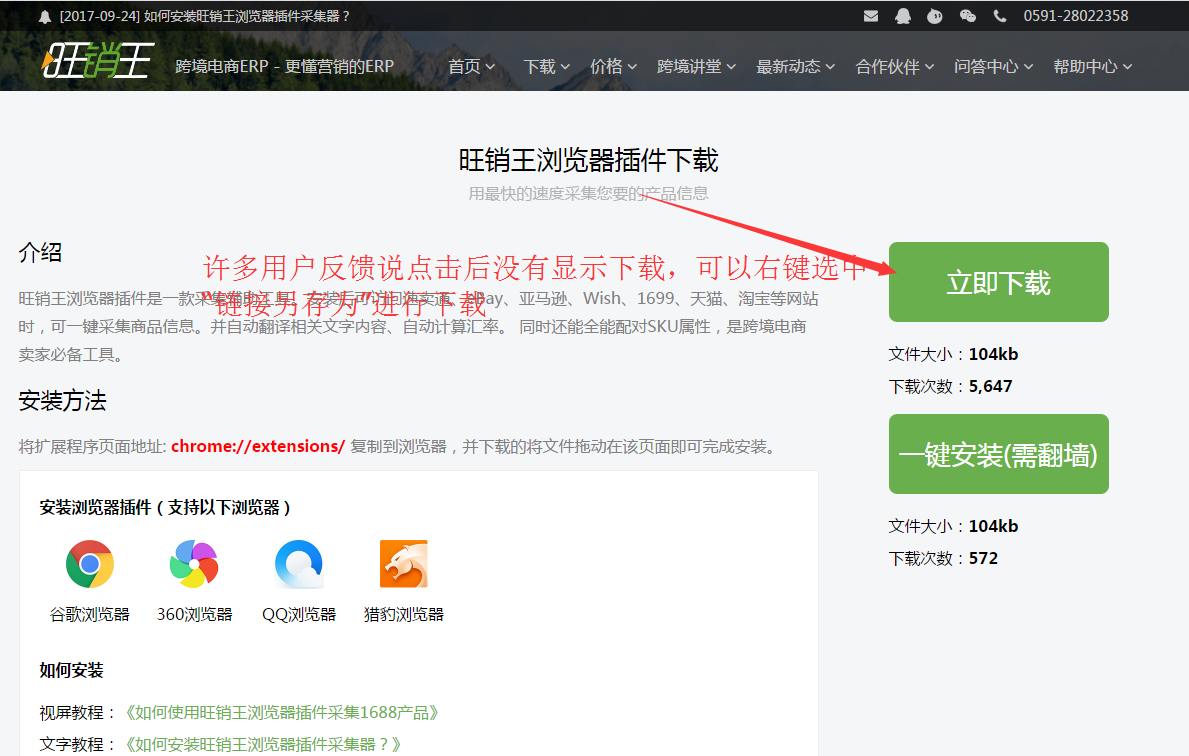Click the 安装方法 heading
The width and height of the screenshot is (1189, 756).
click(x=62, y=400)
